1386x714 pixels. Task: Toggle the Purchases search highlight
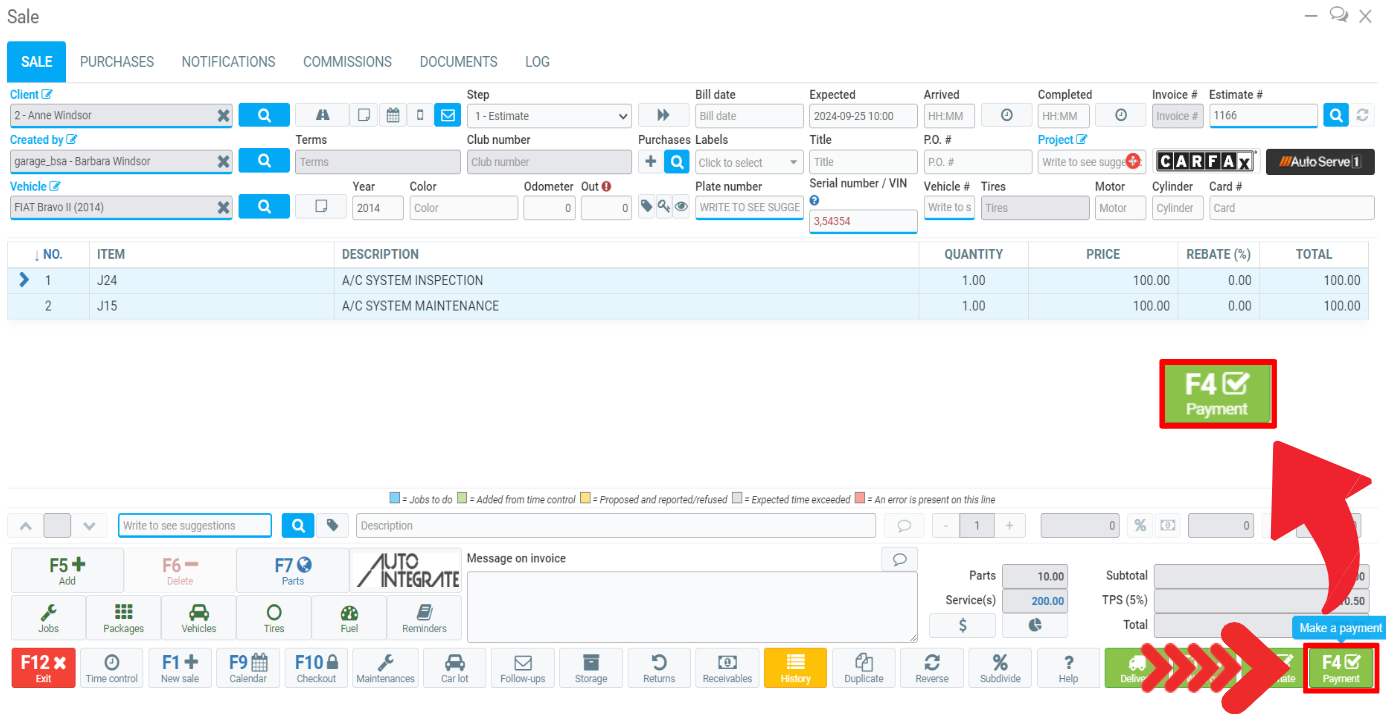(679, 161)
